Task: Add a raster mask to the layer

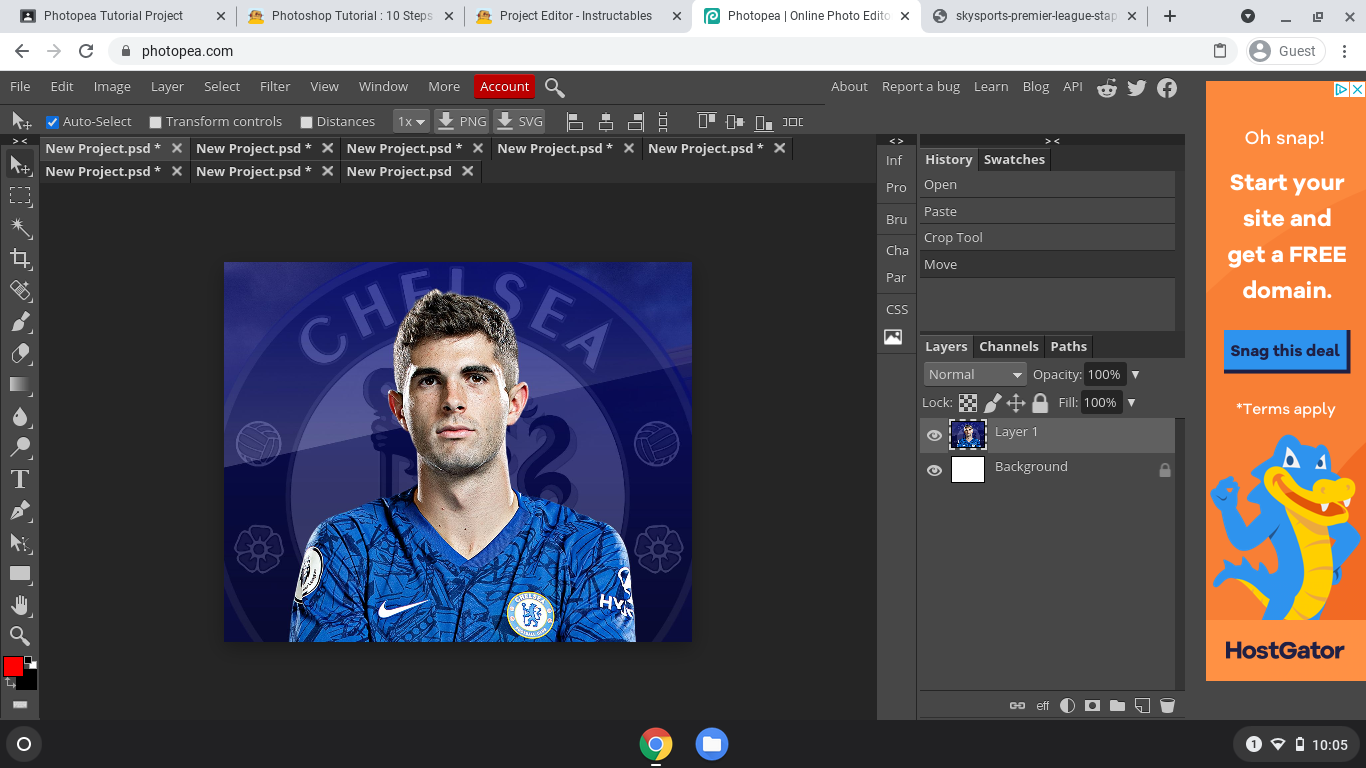Action: (1092, 705)
